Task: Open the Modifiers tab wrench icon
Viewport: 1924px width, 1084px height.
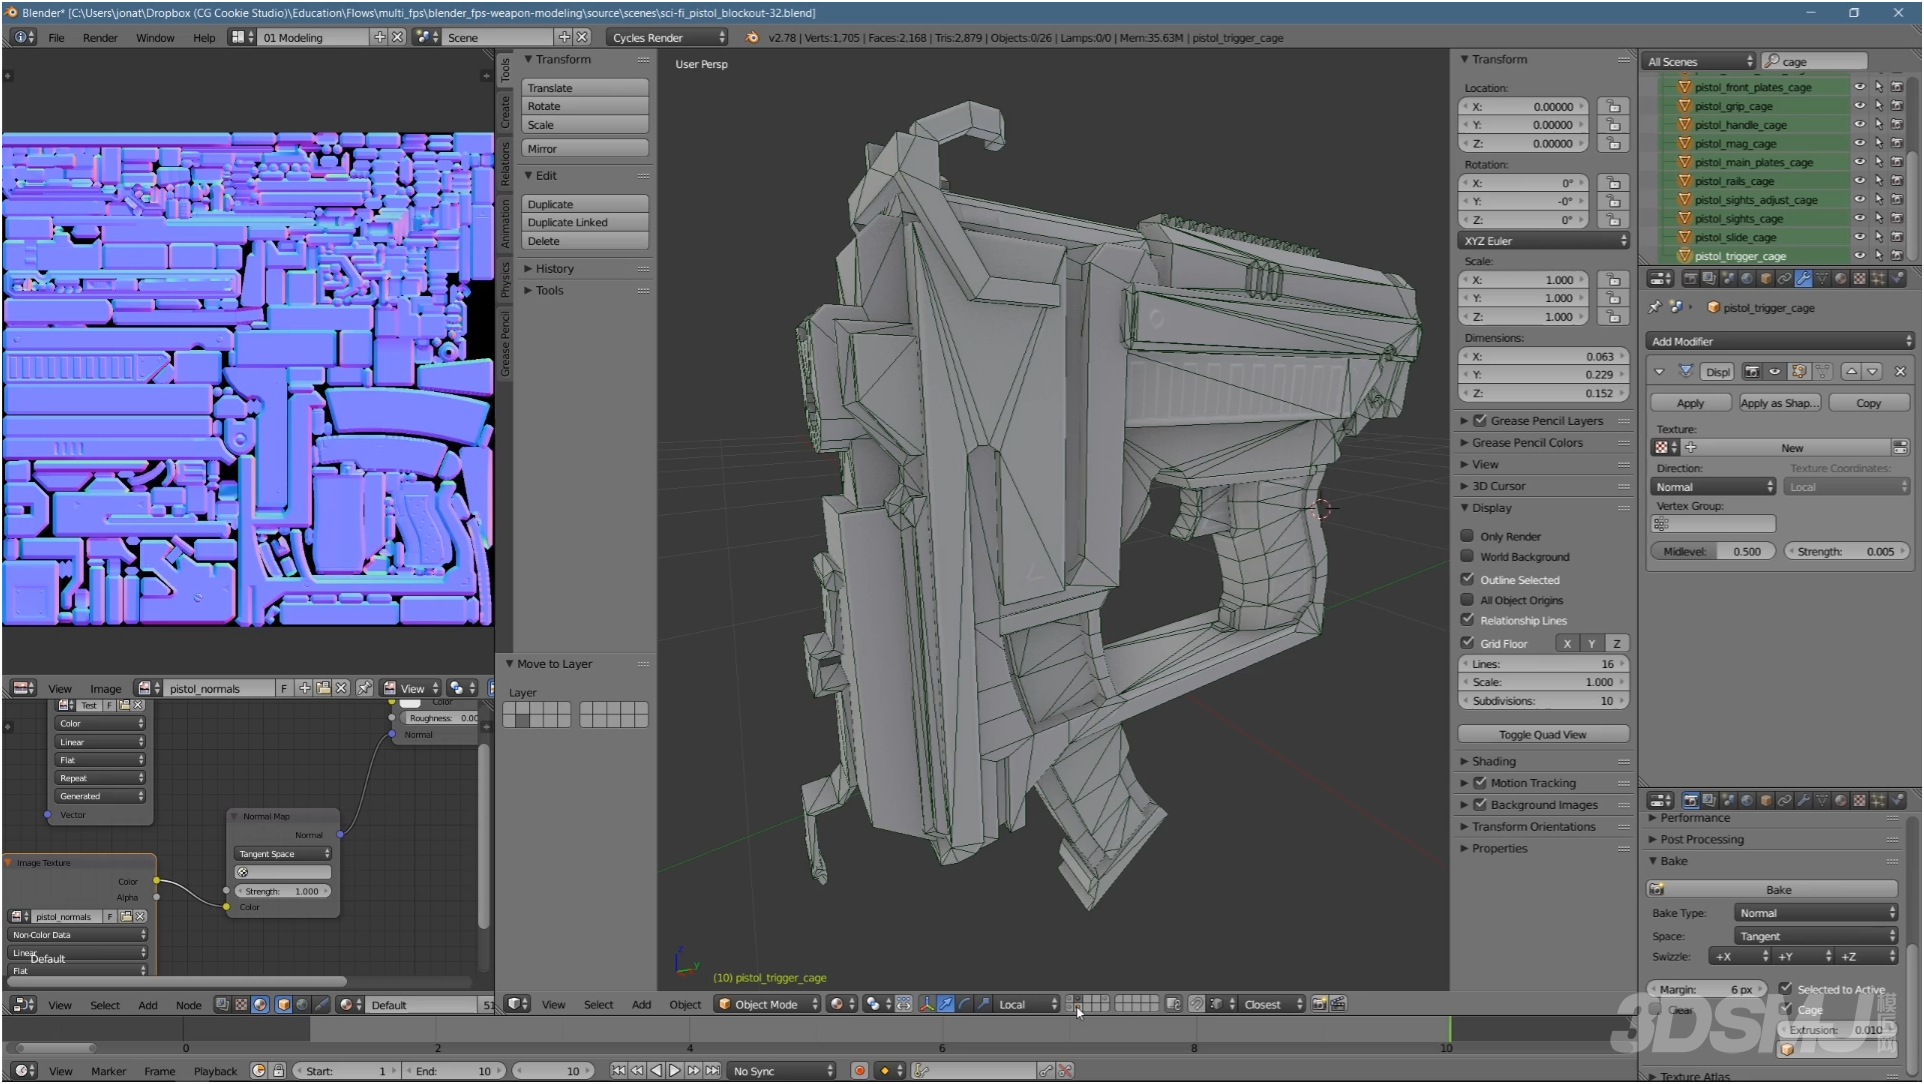Action: click(1803, 279)
